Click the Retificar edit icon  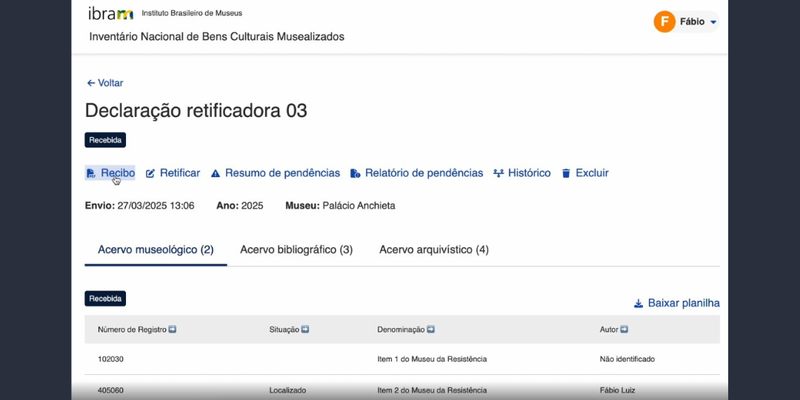(150, 173)
